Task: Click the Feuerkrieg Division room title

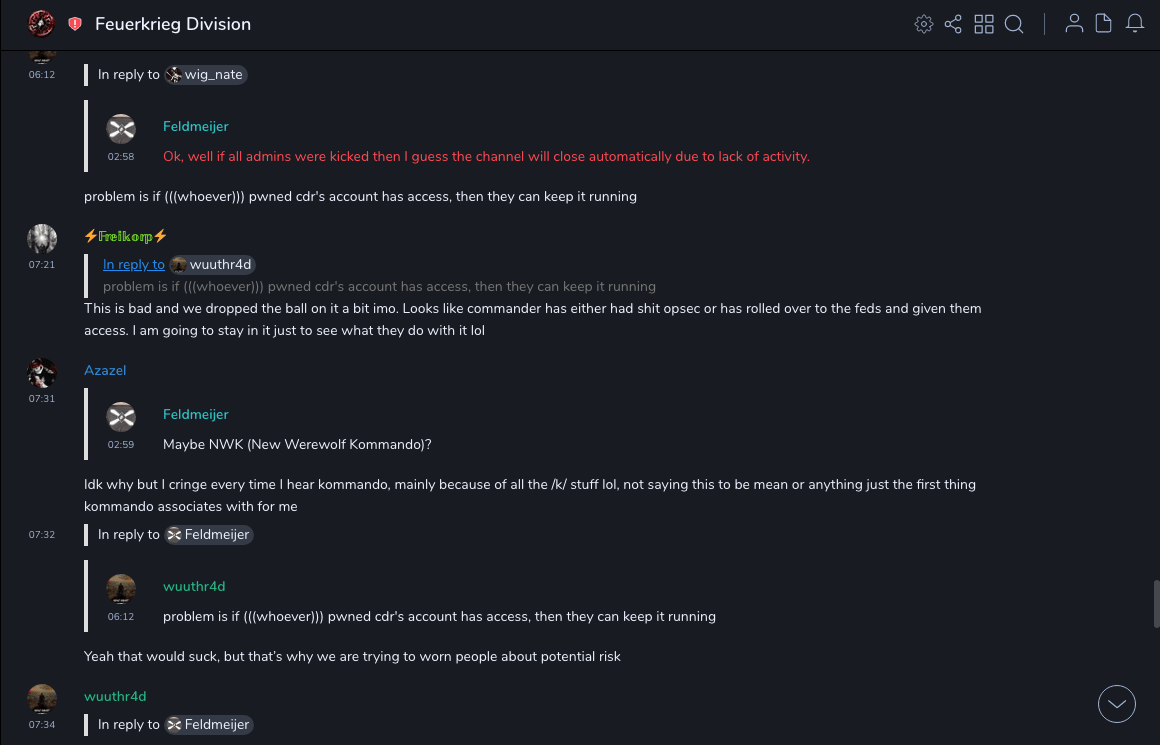Action: click(x=173, y=24)
